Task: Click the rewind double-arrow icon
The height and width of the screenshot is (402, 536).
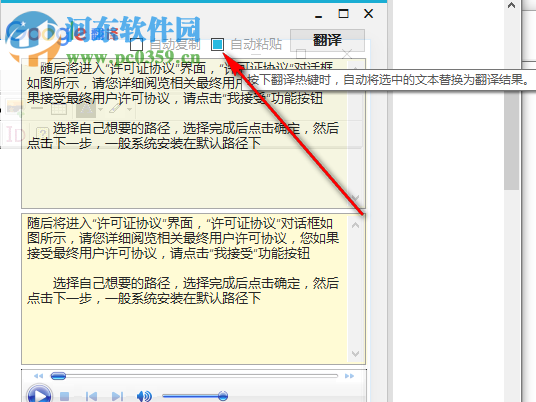Action: point(39,376)
